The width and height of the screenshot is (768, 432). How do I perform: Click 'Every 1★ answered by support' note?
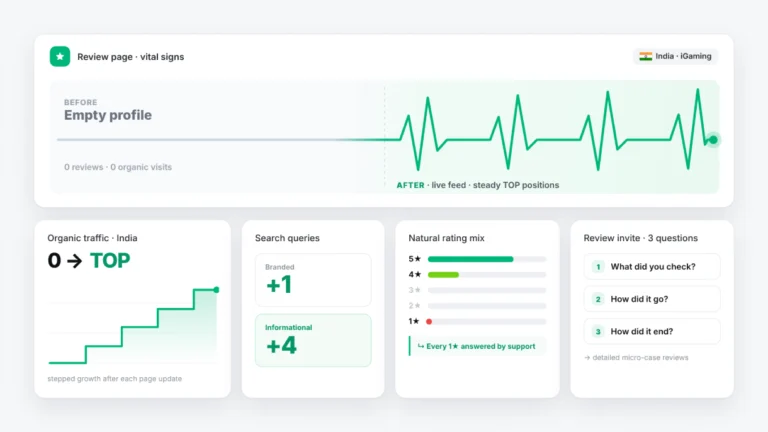pyautogui.click(x=477, y=346)
